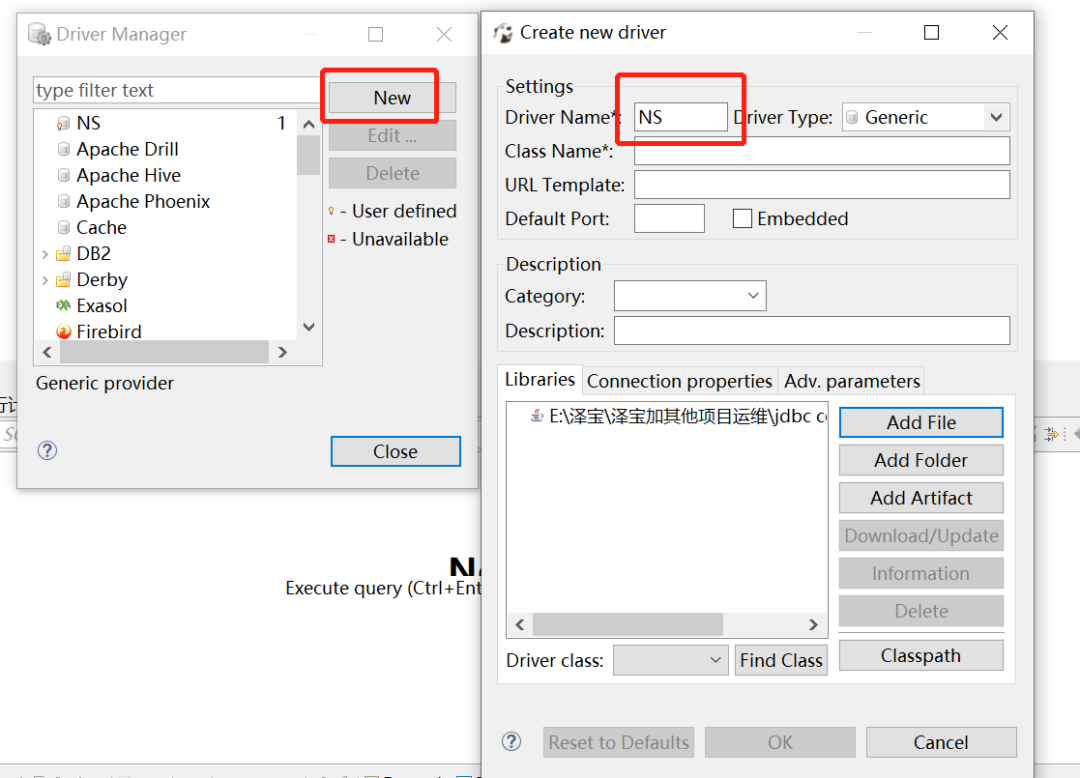Image resolution: width=1080 pixels, height=778 pixels.
Task: Click the driver list scroll up arrow
Action: (309, 125)
